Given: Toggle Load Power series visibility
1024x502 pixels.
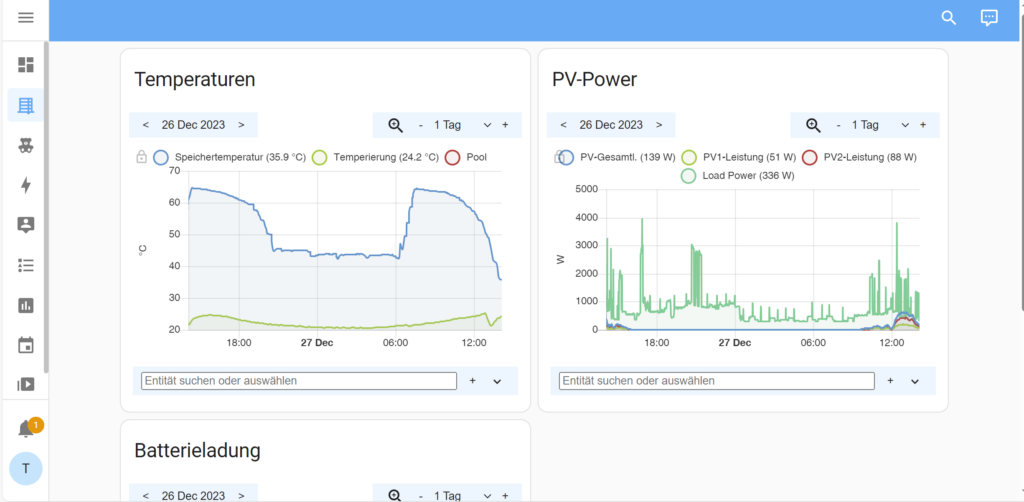Looking at the screenshot, I should (688, 176).
